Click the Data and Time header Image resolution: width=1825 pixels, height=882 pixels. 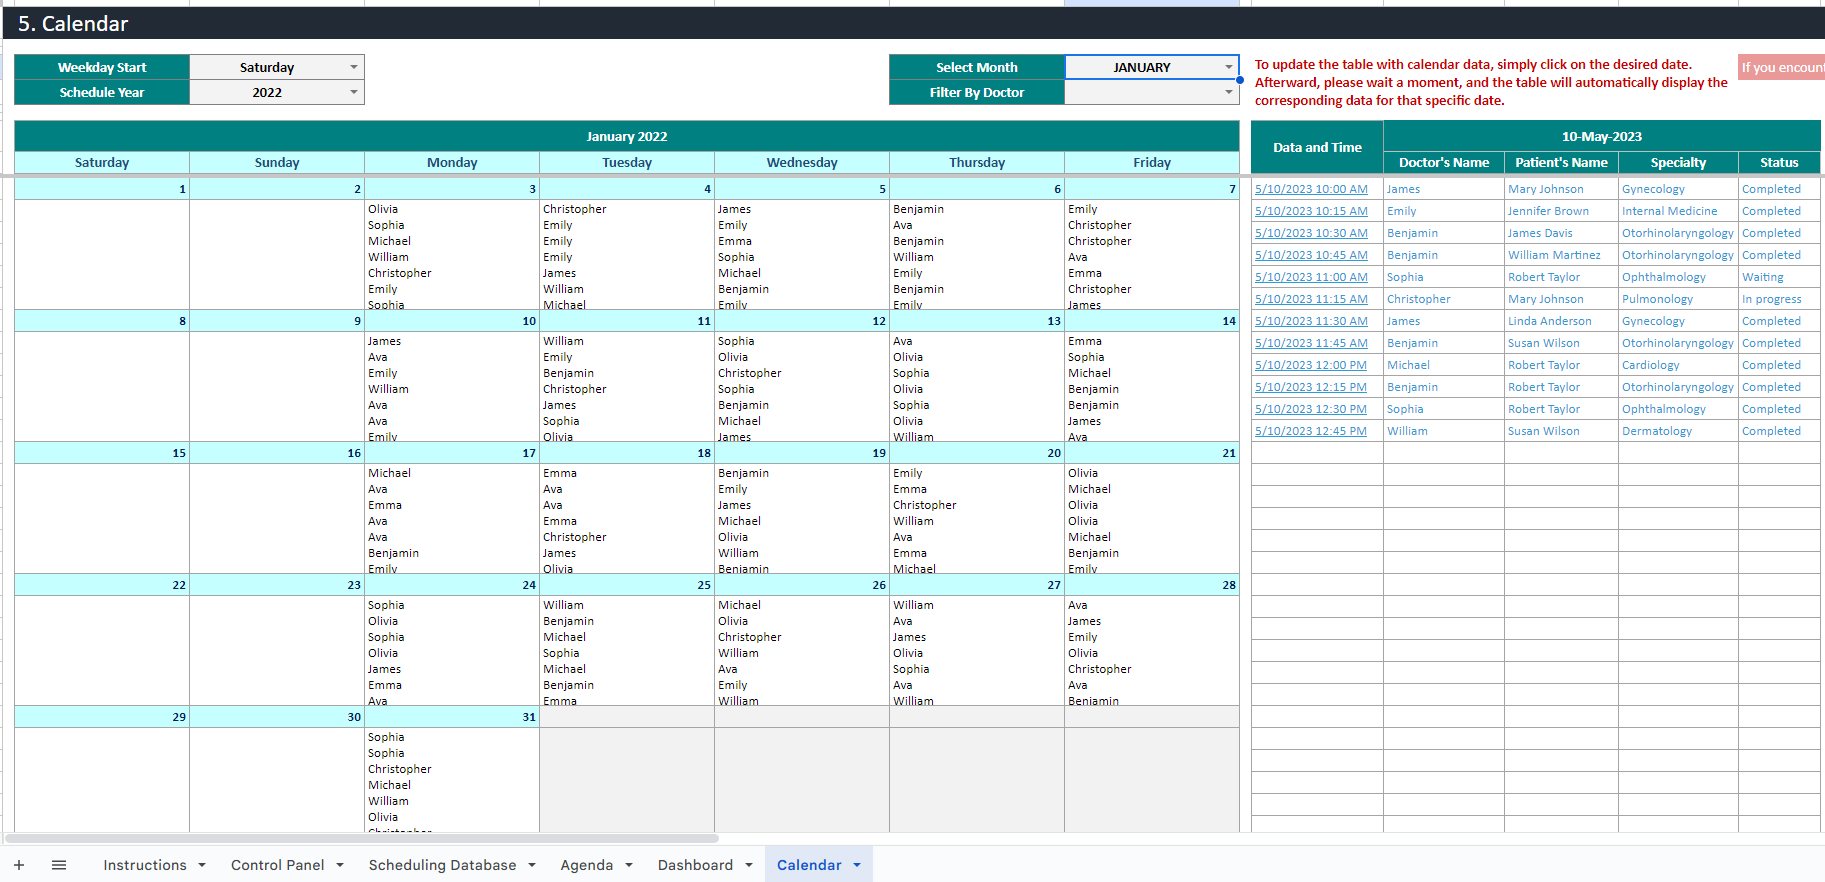[x=1317, y=147]
